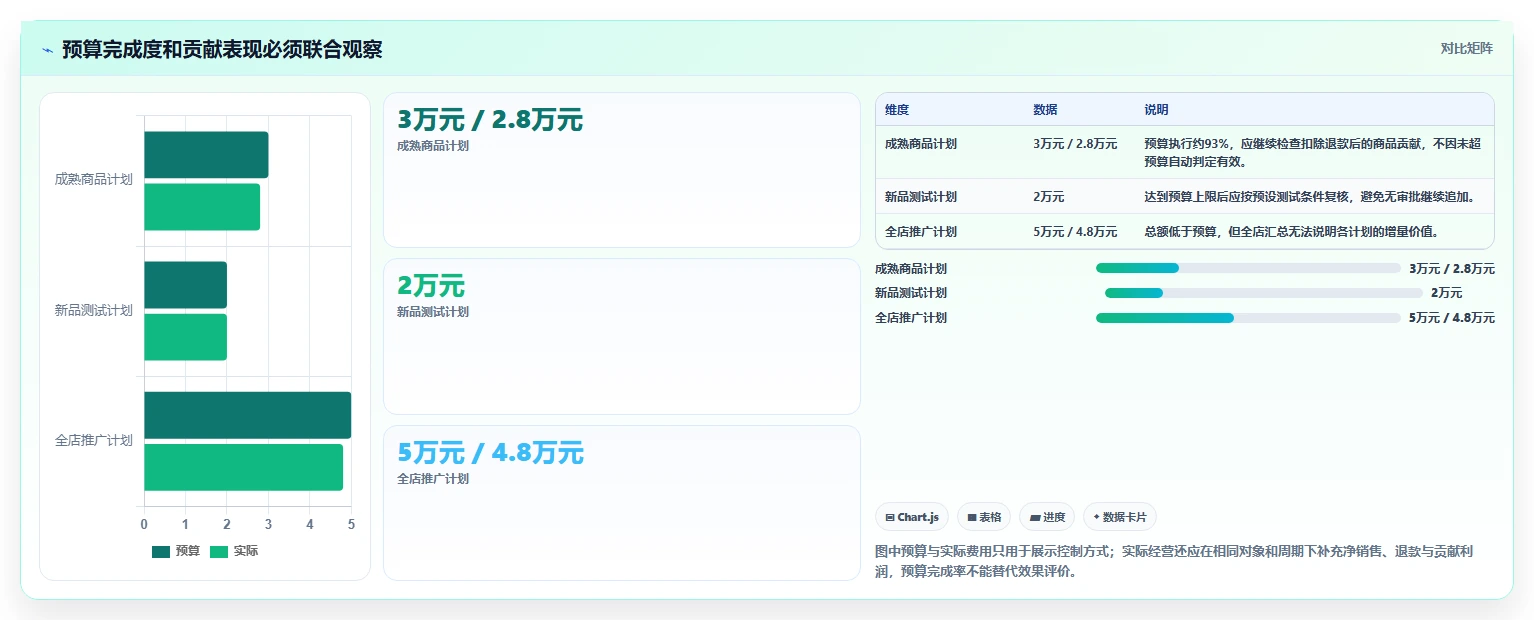Click the Chart.js chip
This screenshot has height=620, width=1534.
[911, 517]
